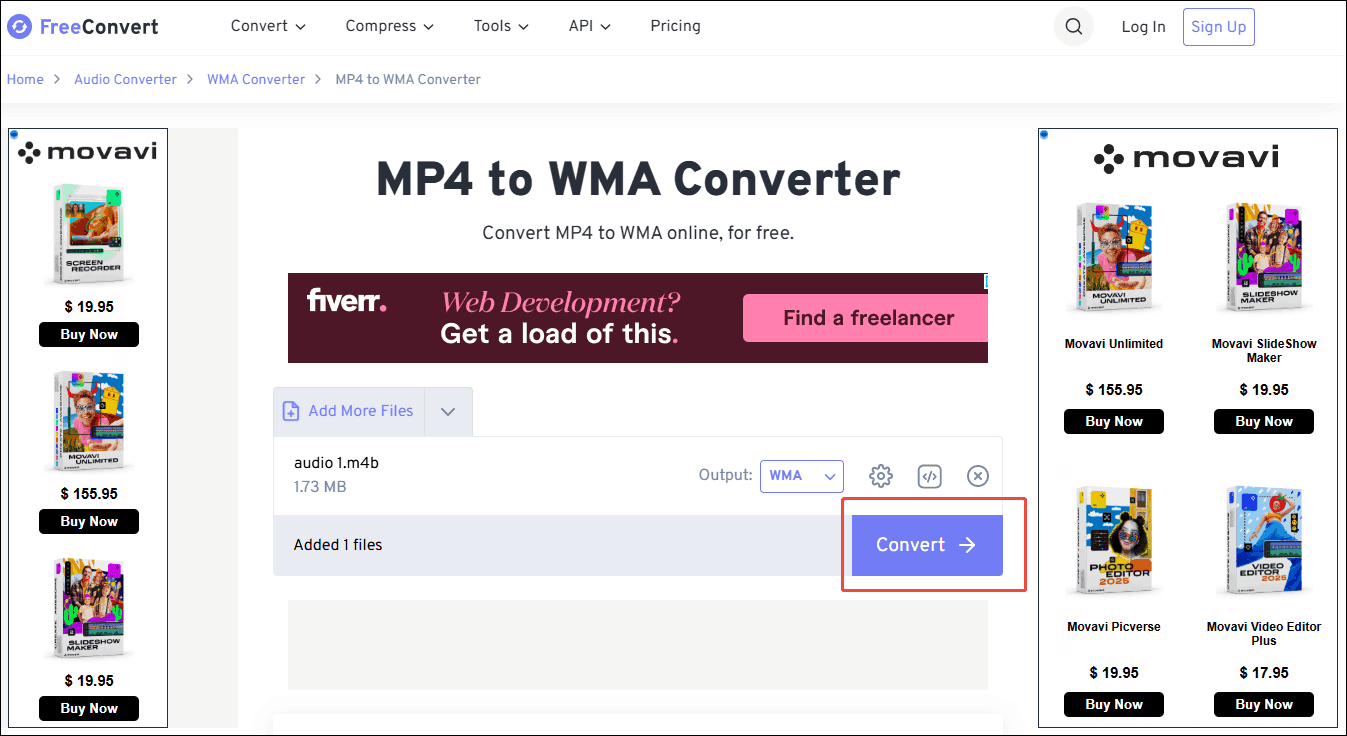Viewport: 1347px width, 736px height.
Task: Click the Movavi Picverse product title
Action: 1114,627
